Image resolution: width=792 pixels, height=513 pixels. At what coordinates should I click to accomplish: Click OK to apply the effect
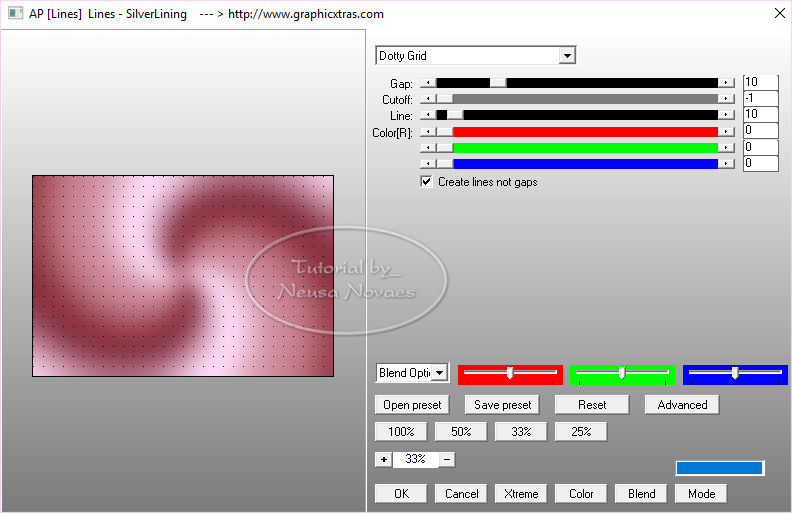(x=401, y=494)
